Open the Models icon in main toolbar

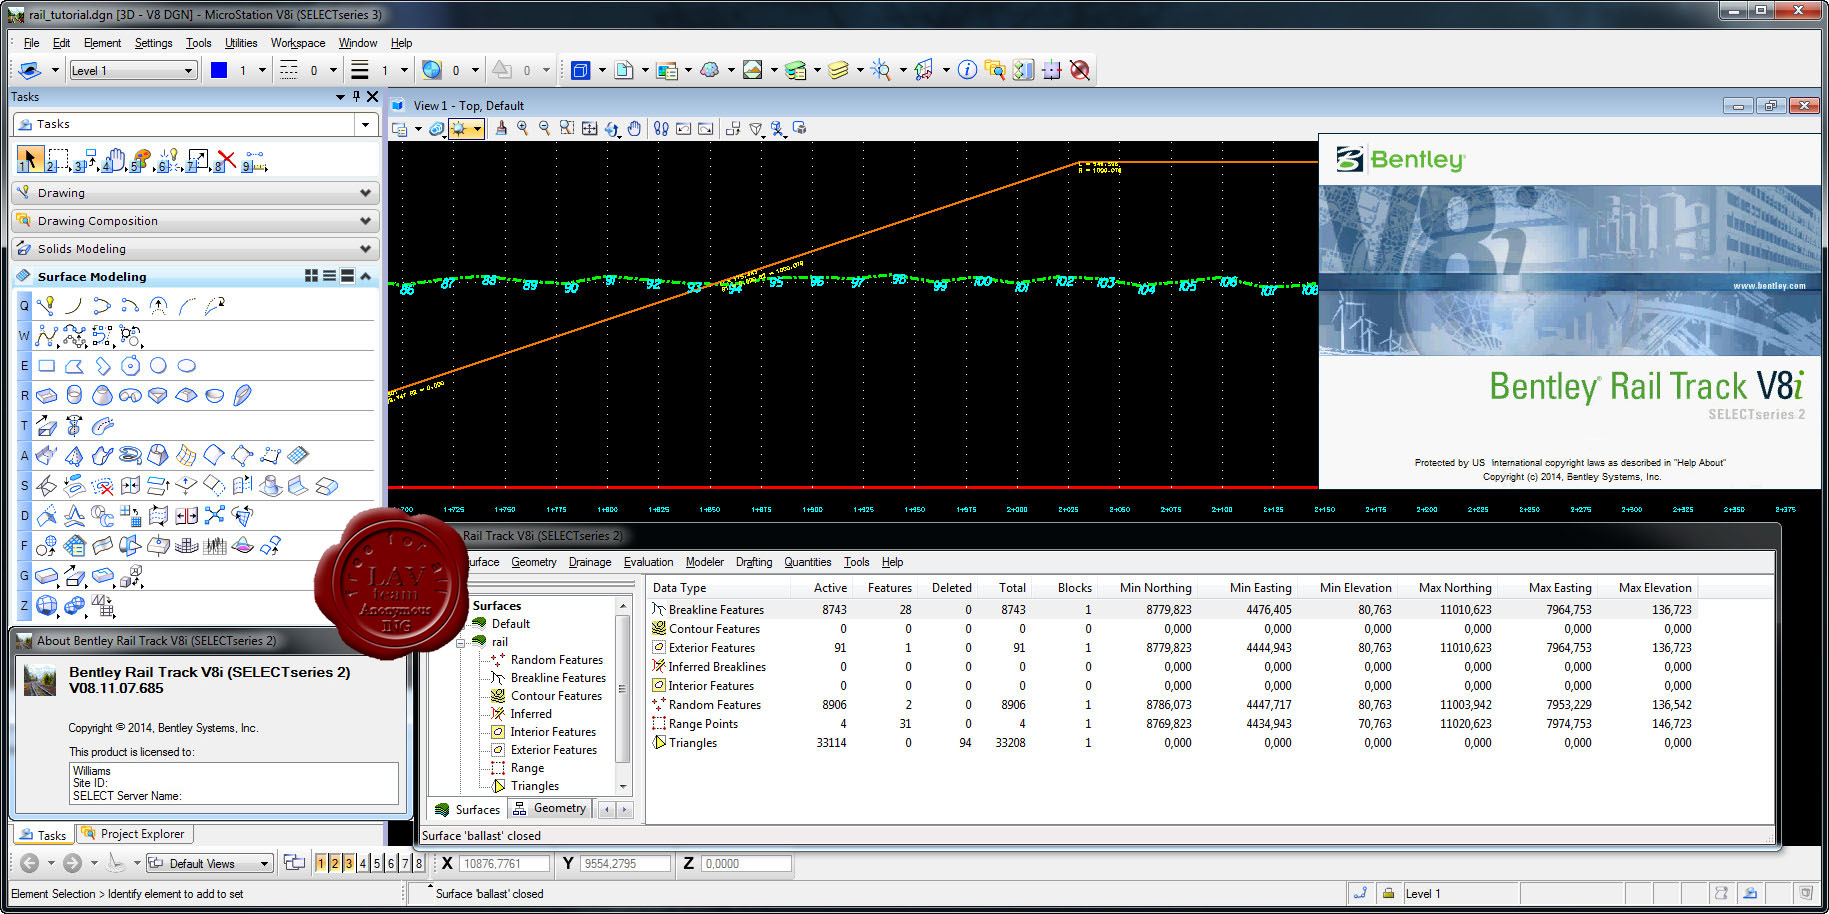pos(581,70)
